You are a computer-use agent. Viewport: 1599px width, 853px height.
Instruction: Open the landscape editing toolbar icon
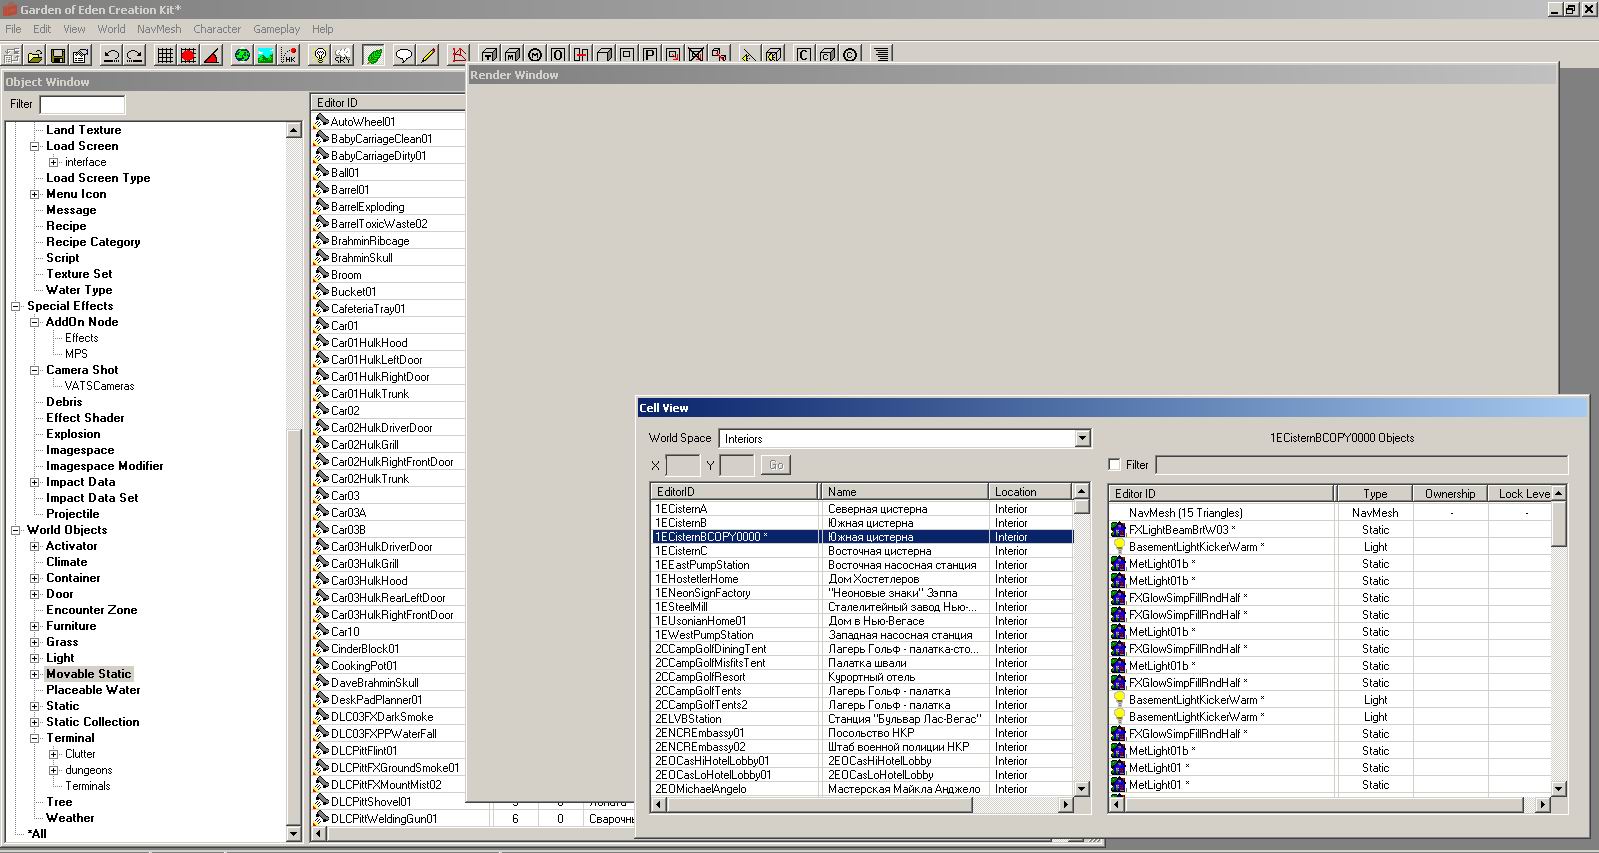[x=265, y=55]
